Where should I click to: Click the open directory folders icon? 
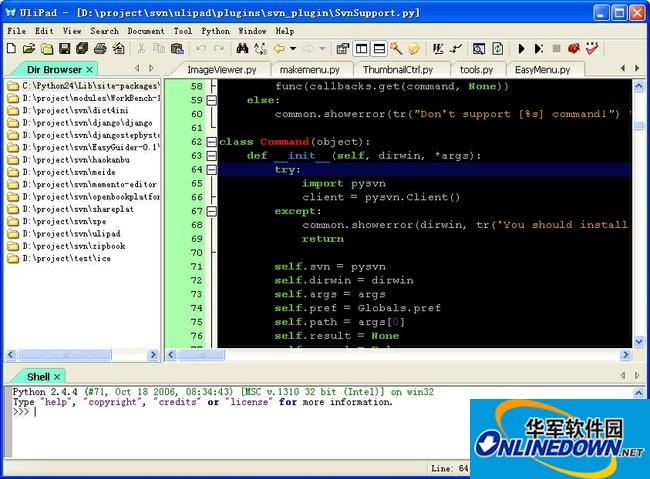click(47, 49)
